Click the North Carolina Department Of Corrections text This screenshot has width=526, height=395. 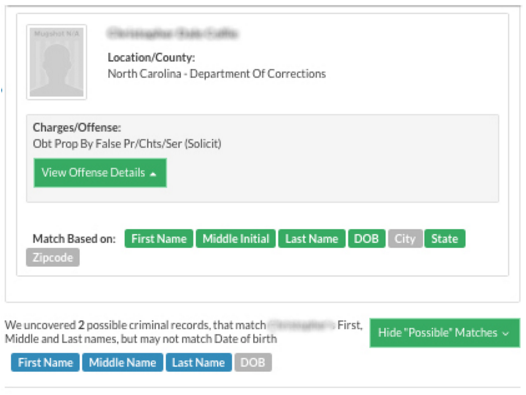[217, 73]
